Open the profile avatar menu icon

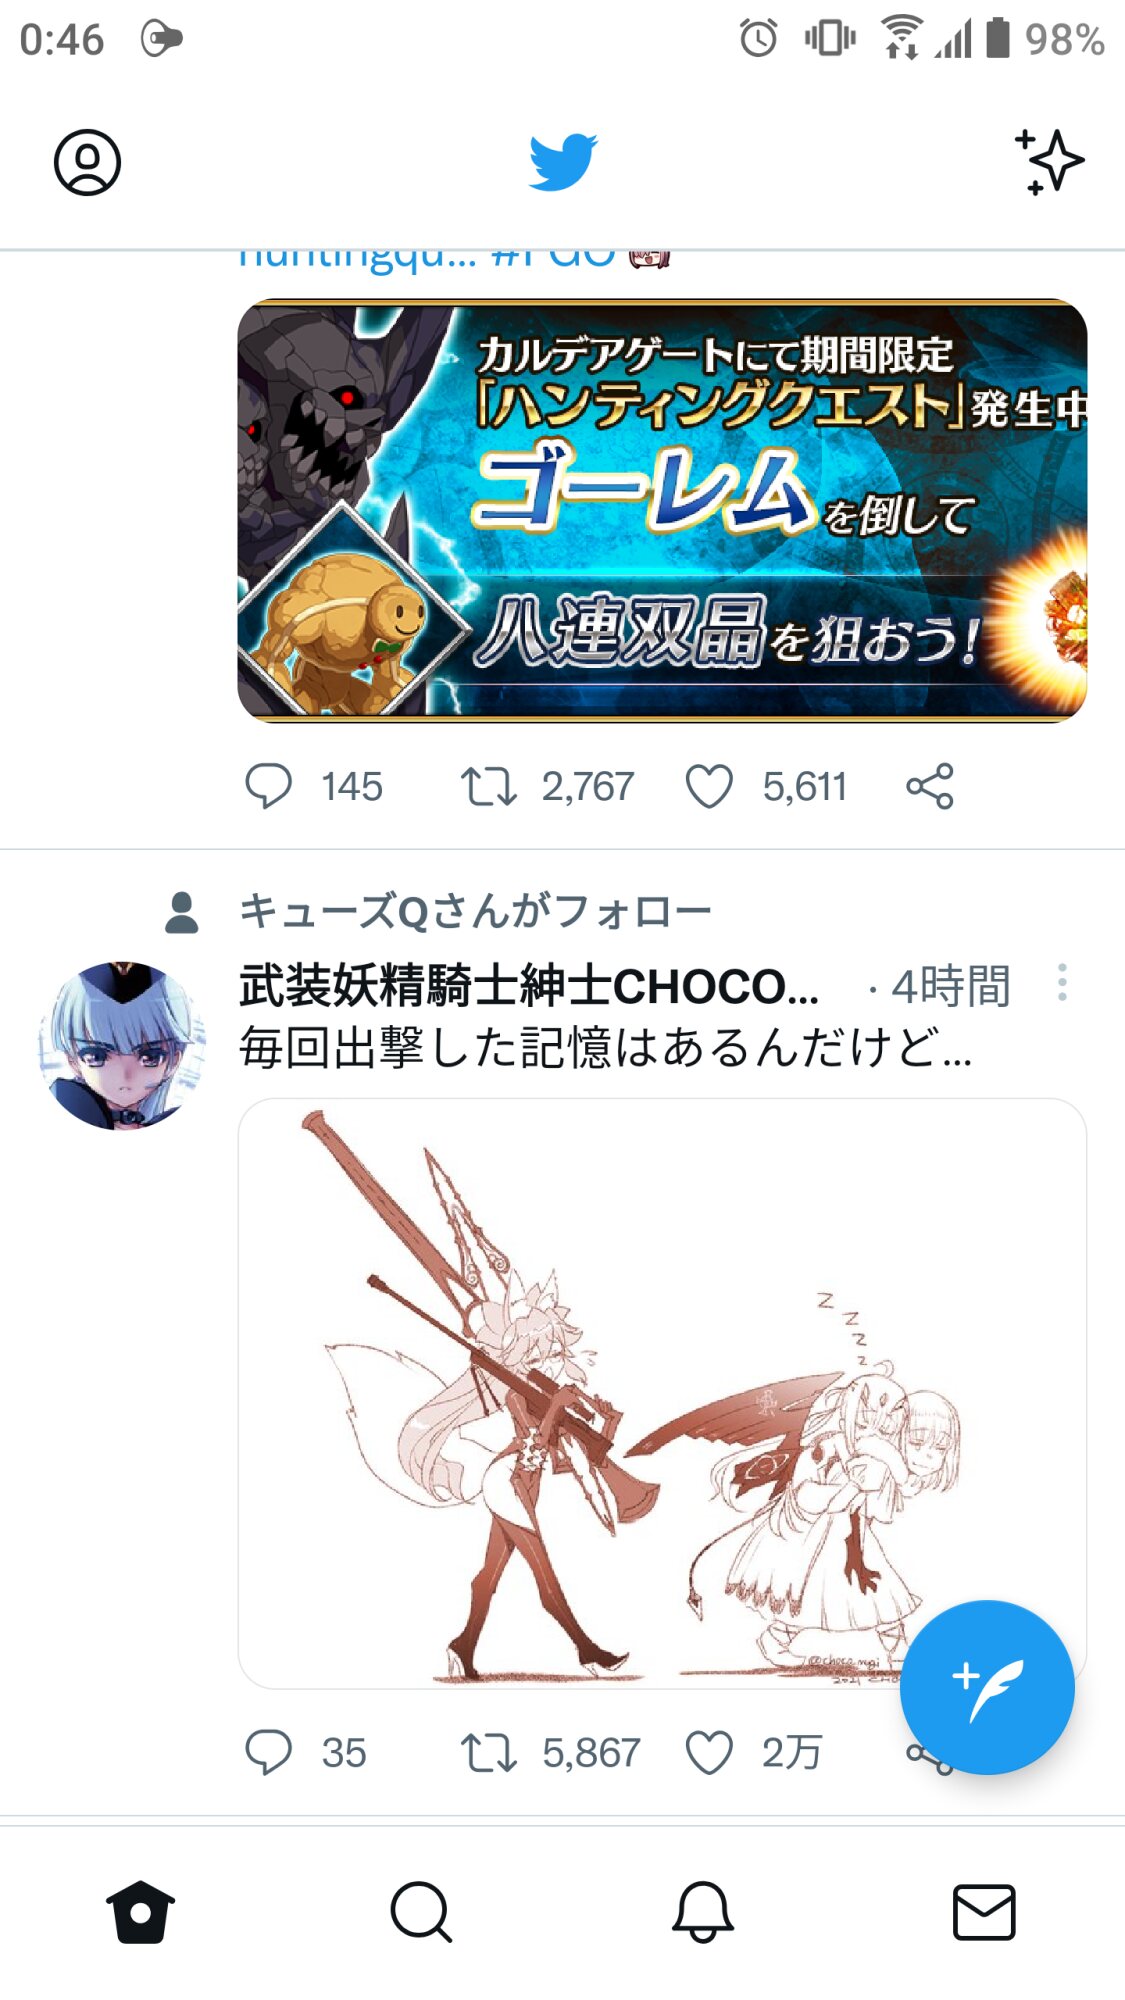coord(87,162)
